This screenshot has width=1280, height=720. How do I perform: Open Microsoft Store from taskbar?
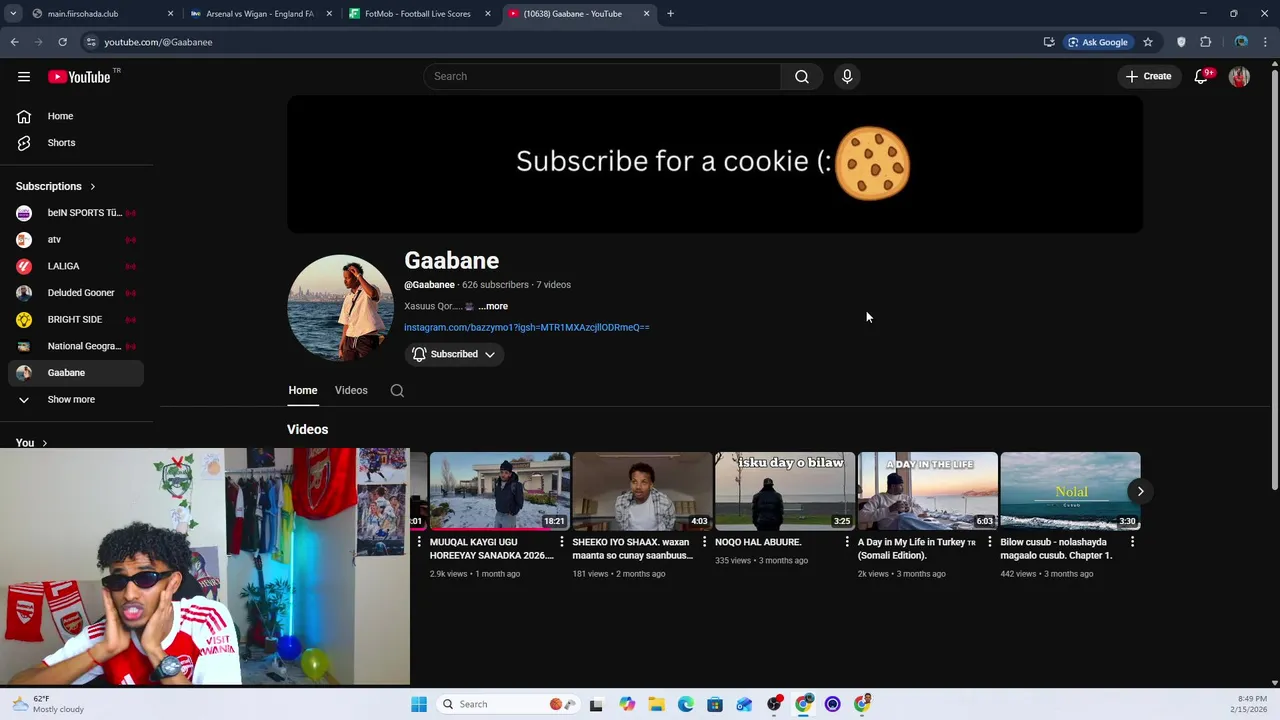coord(715,704)
